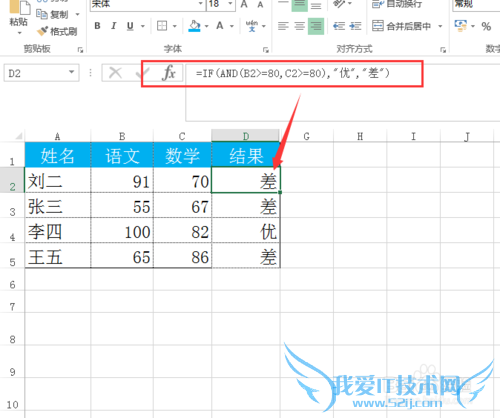Click the Copy (复制) button

53,14
